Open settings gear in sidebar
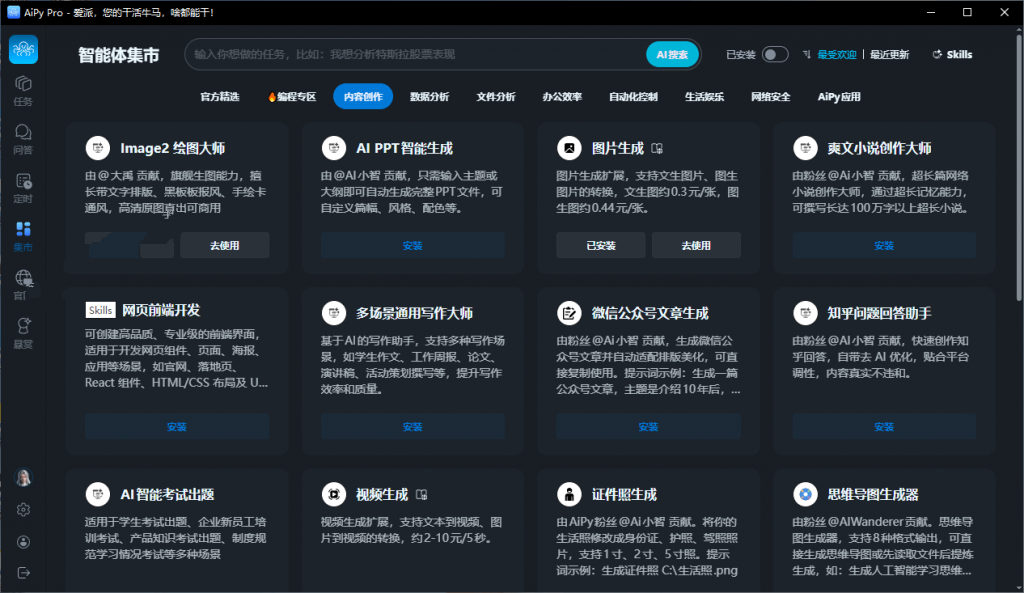This screenshot has height=593, width=1024. (x=24, y=509)
